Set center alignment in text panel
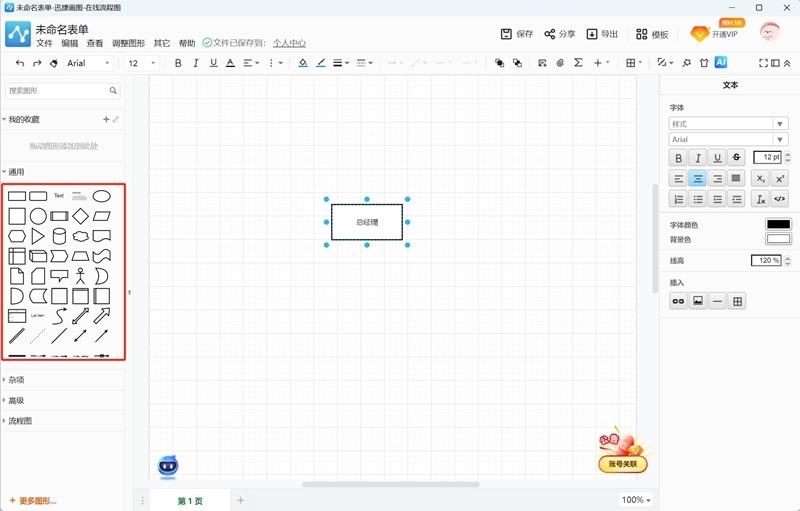Viewport: 800px width, 511px height. (x=697, y=178)
